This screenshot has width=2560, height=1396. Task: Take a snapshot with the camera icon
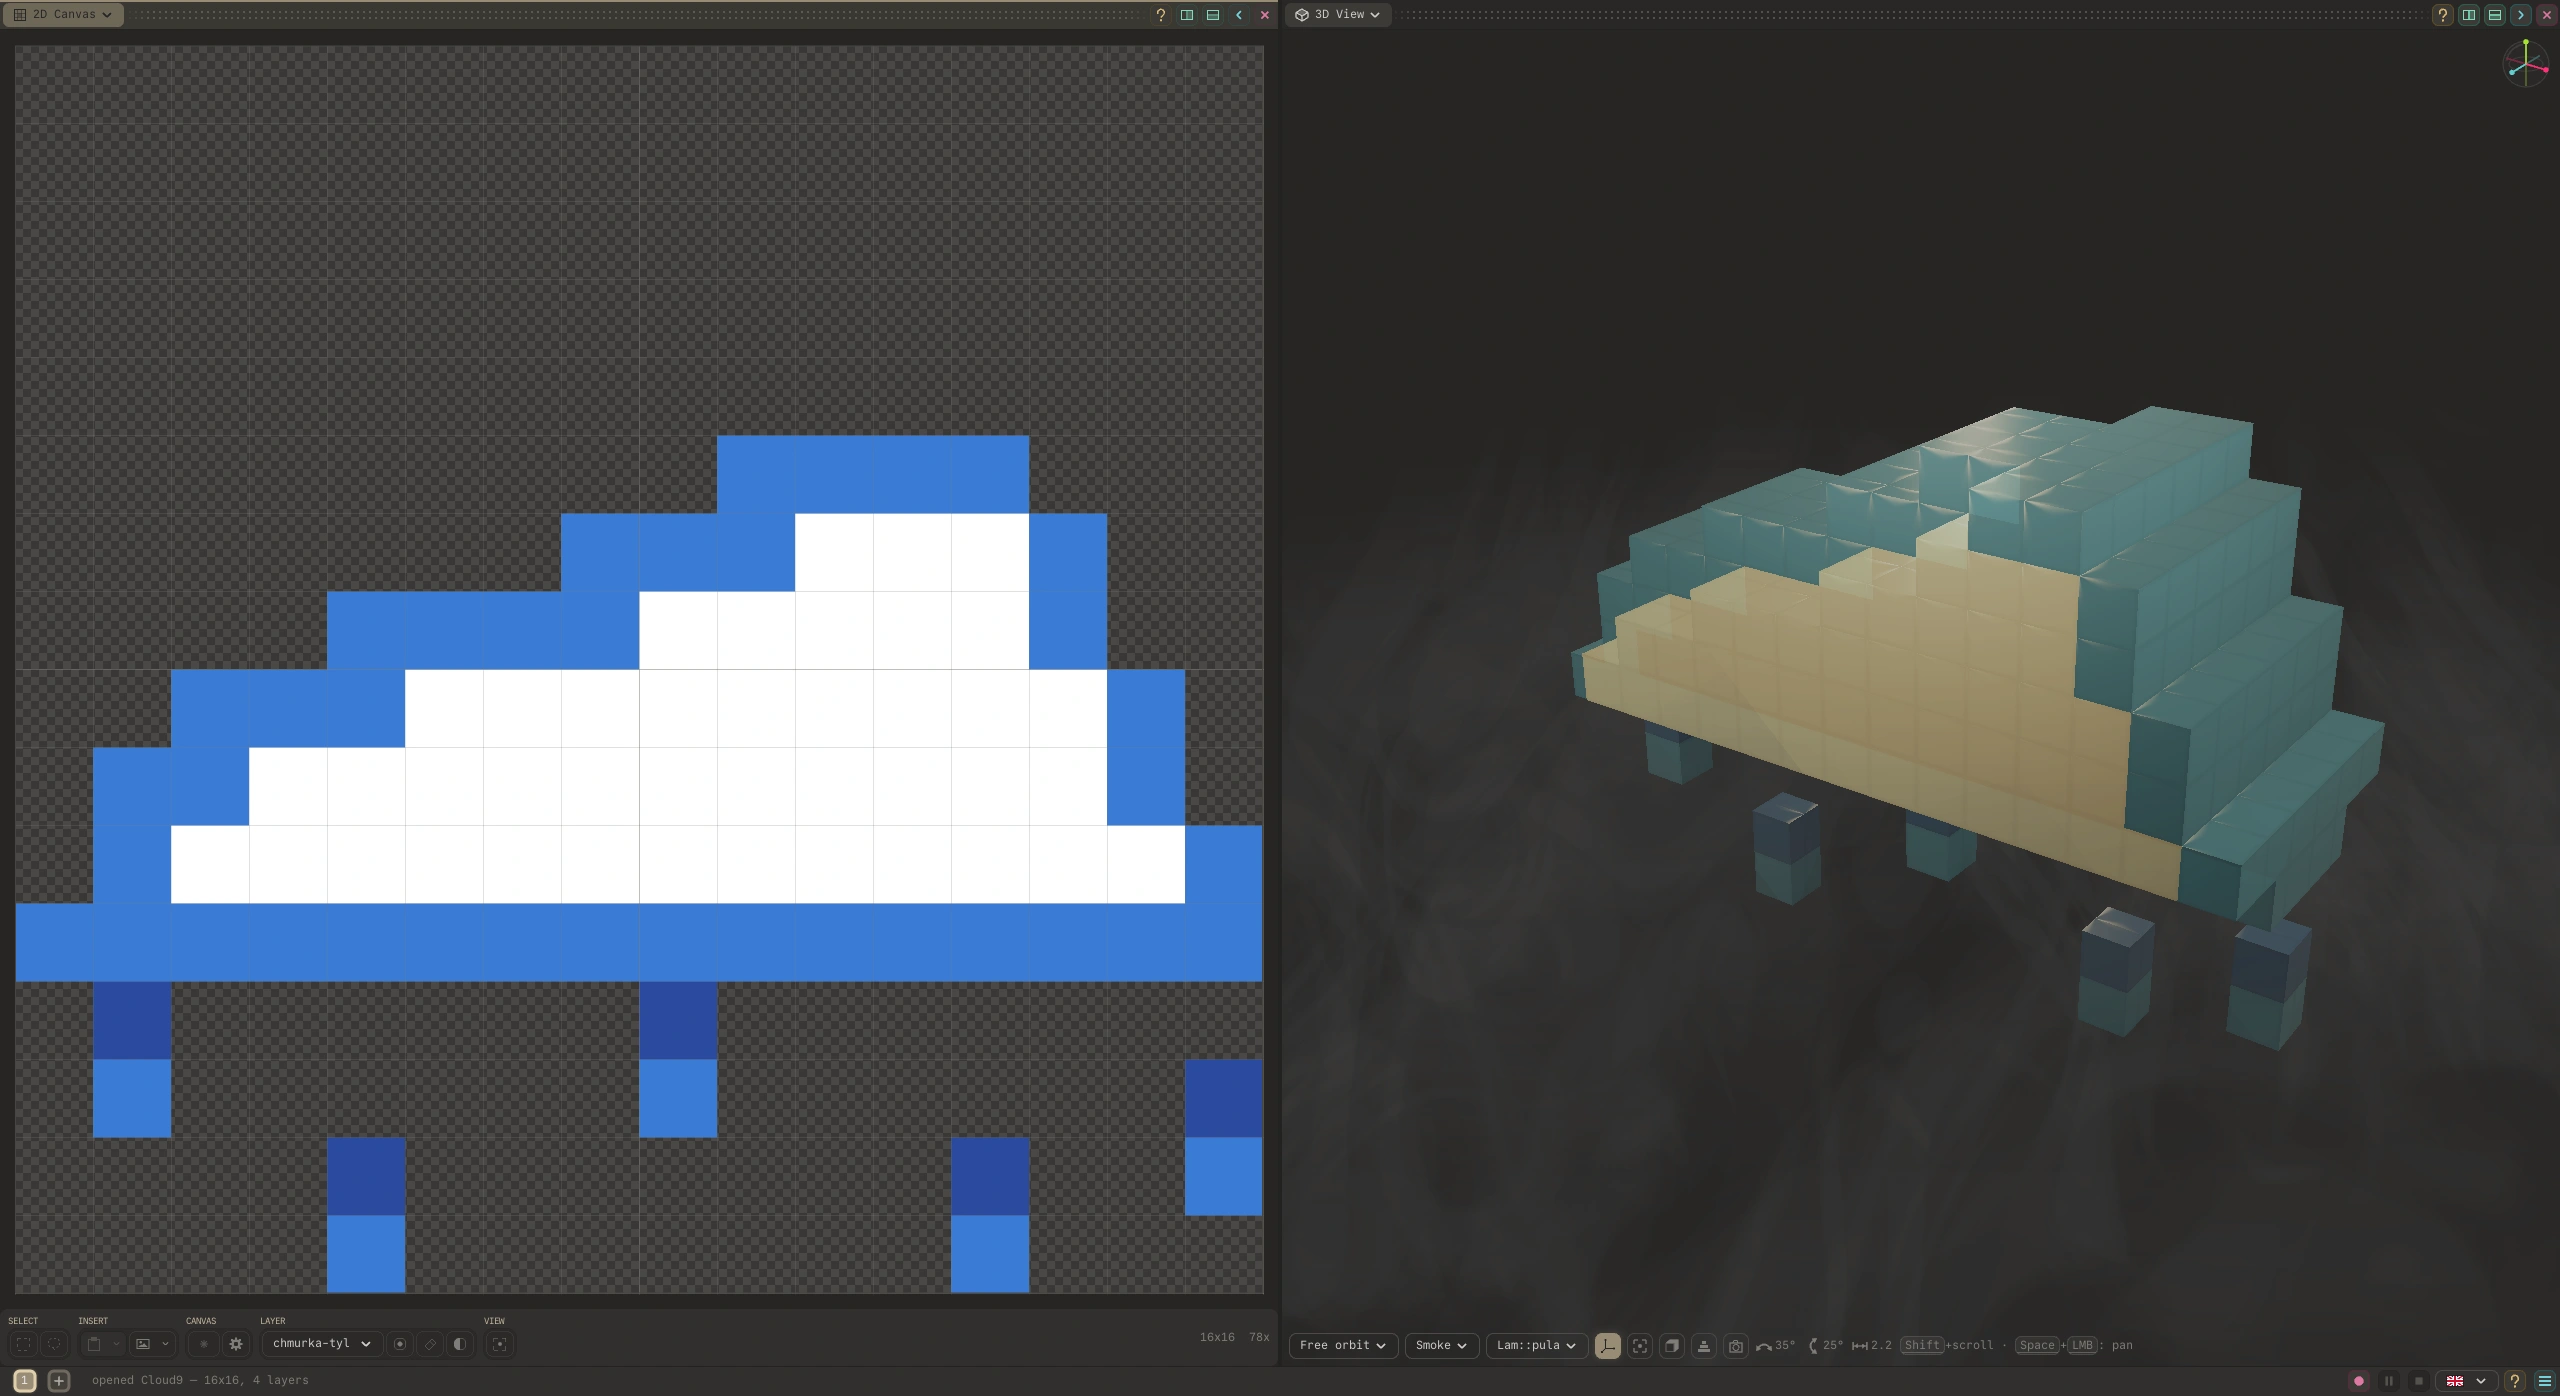[x=1736, y=1346]
